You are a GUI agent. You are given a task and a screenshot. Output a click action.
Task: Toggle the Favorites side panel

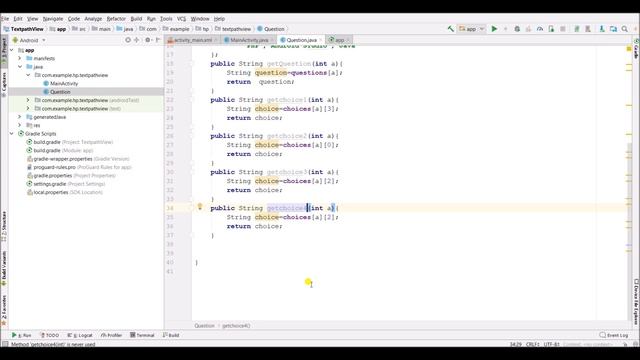coord(4,310)
